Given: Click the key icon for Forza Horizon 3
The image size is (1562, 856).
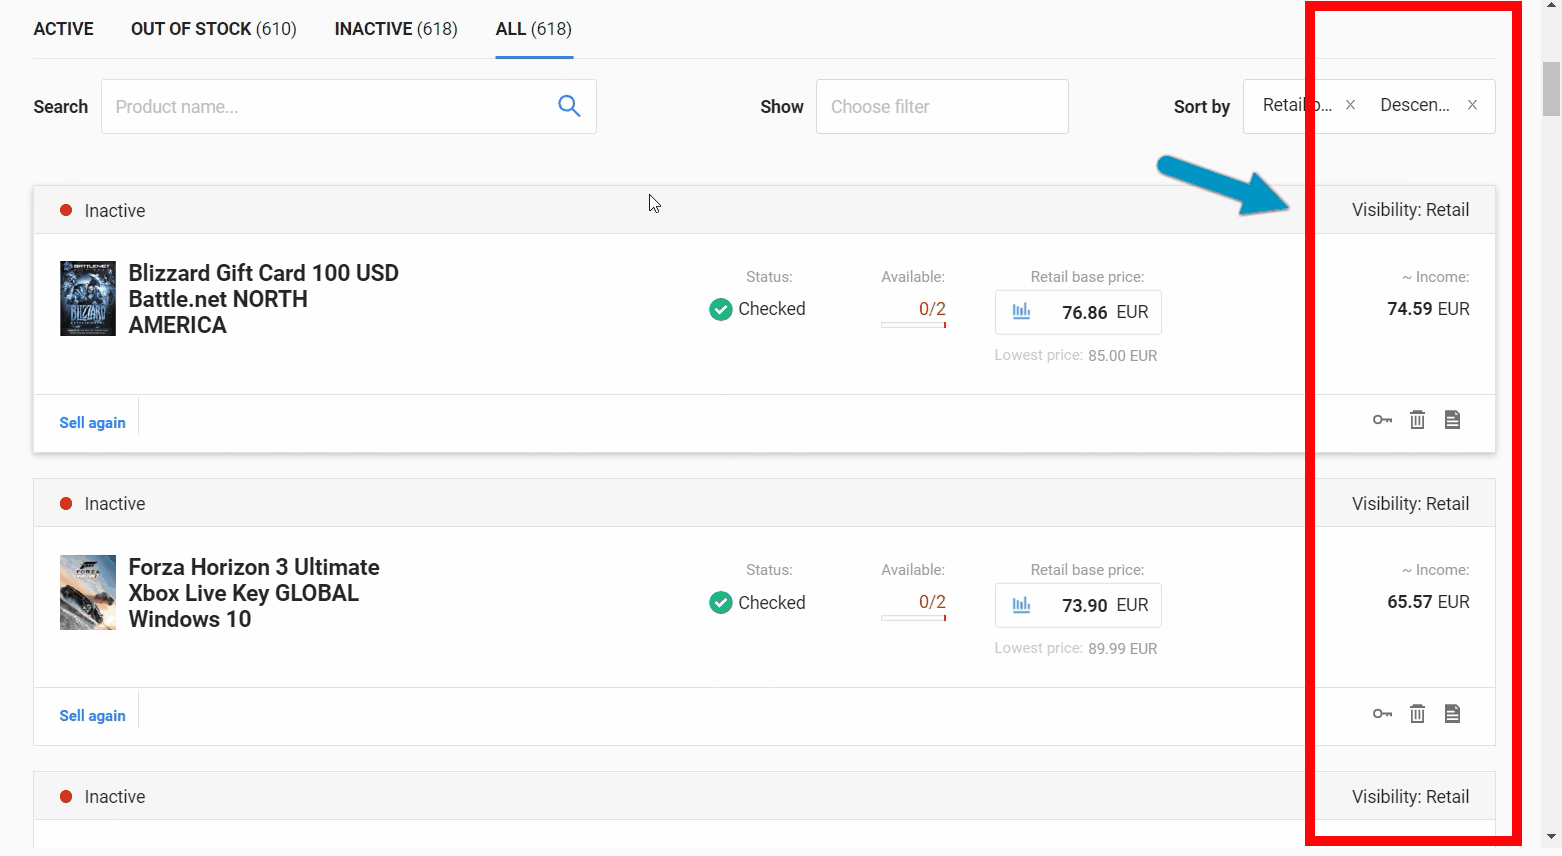Looking at the screenshot, I should (x=1382, y=713).
